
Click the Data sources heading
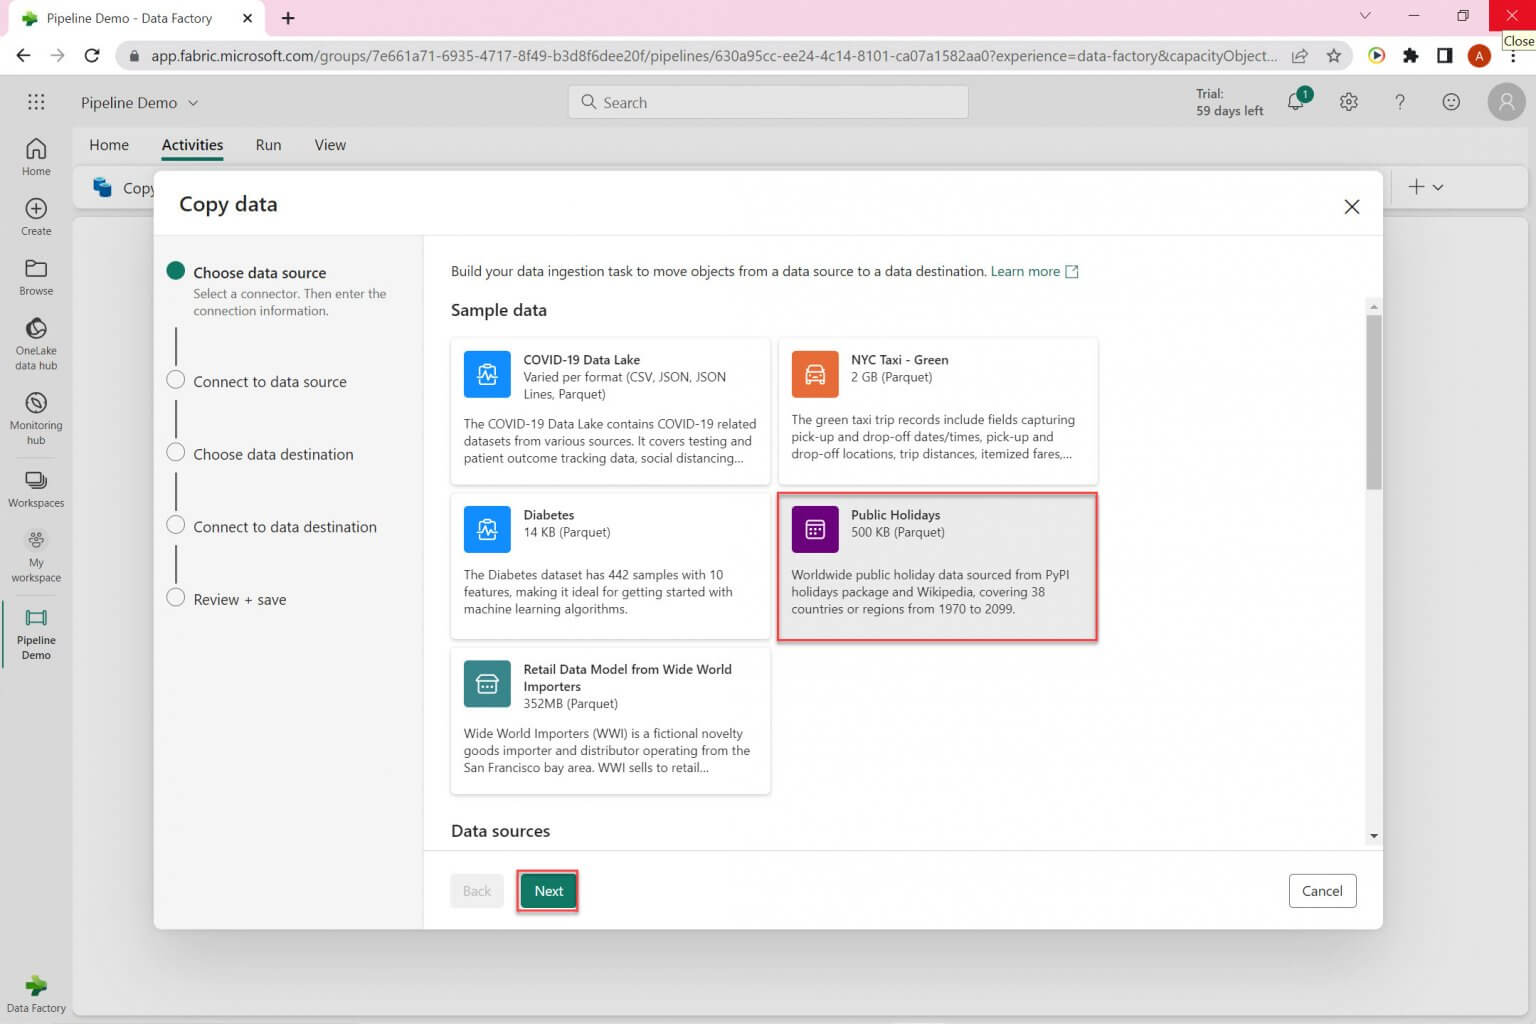(500, 831)
